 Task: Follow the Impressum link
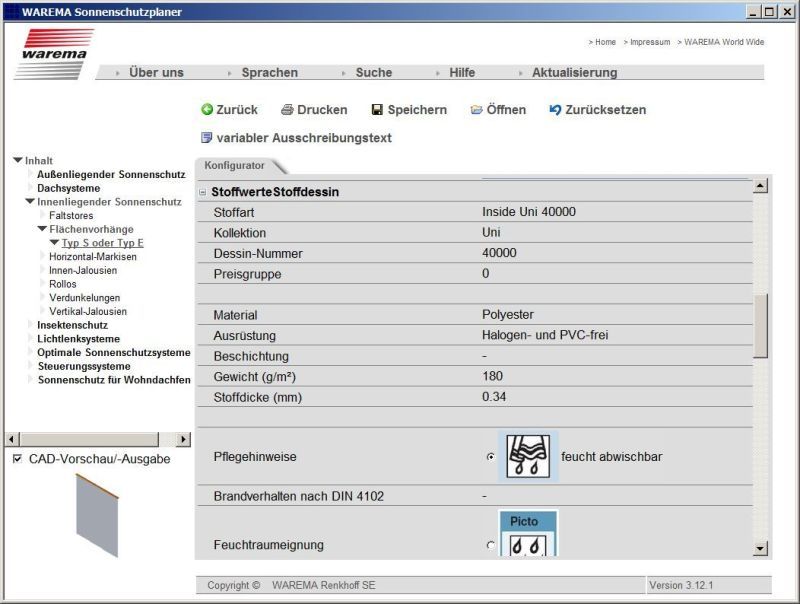(x=650, y=42)
